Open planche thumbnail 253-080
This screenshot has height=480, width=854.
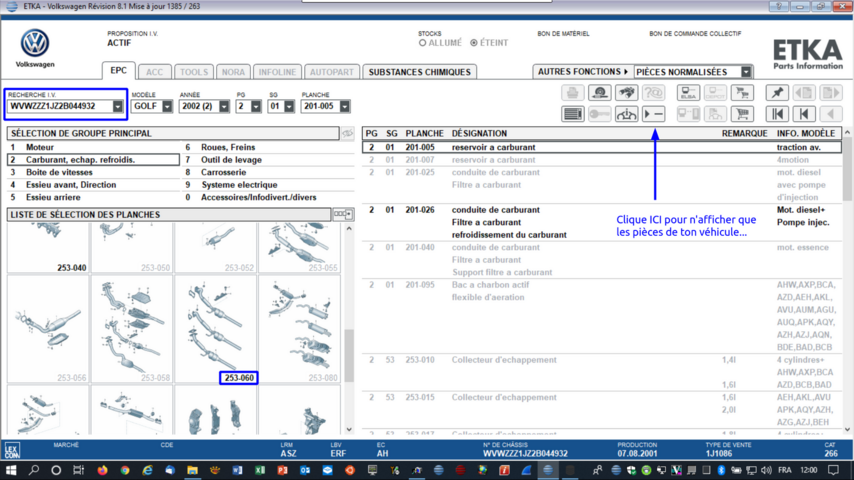coord(300,329)
